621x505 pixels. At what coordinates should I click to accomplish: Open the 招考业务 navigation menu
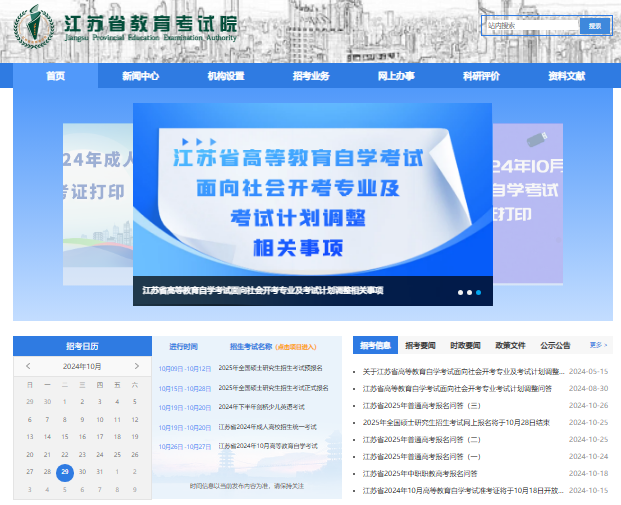pyautogui.click(x=311, y=76)
